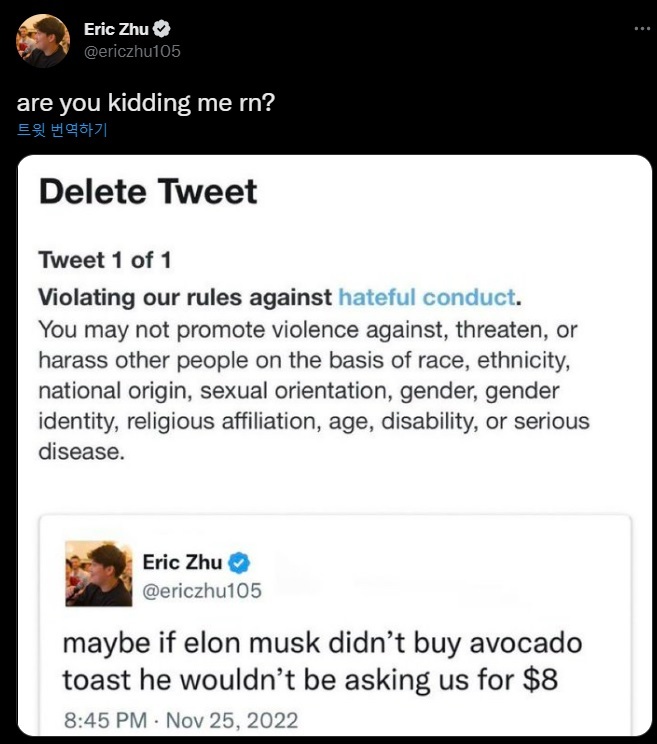657x744 pixels.
Task: Click Eric Zhu's avatar at the top
Action: pos(42,40)
